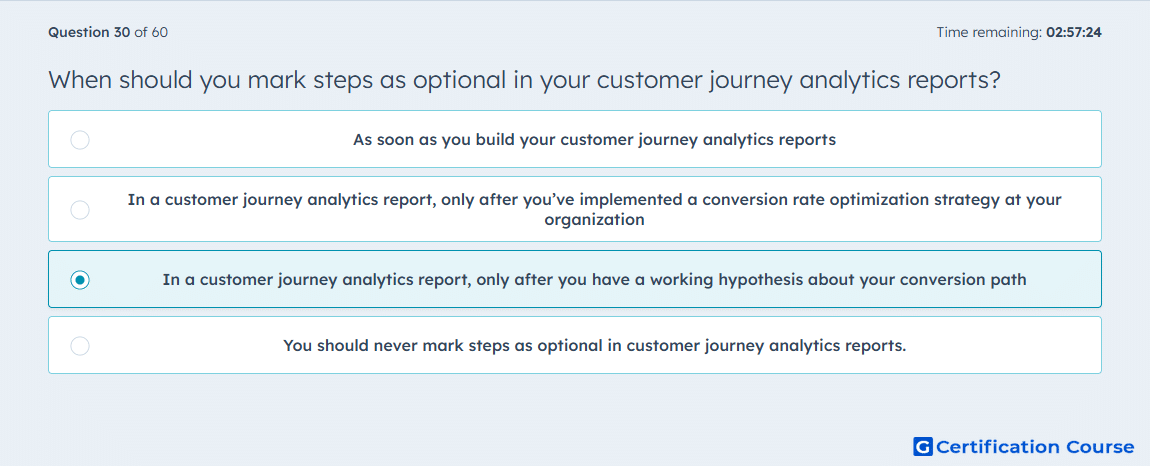Click the 'Time remaining:' label

(989, 32)
